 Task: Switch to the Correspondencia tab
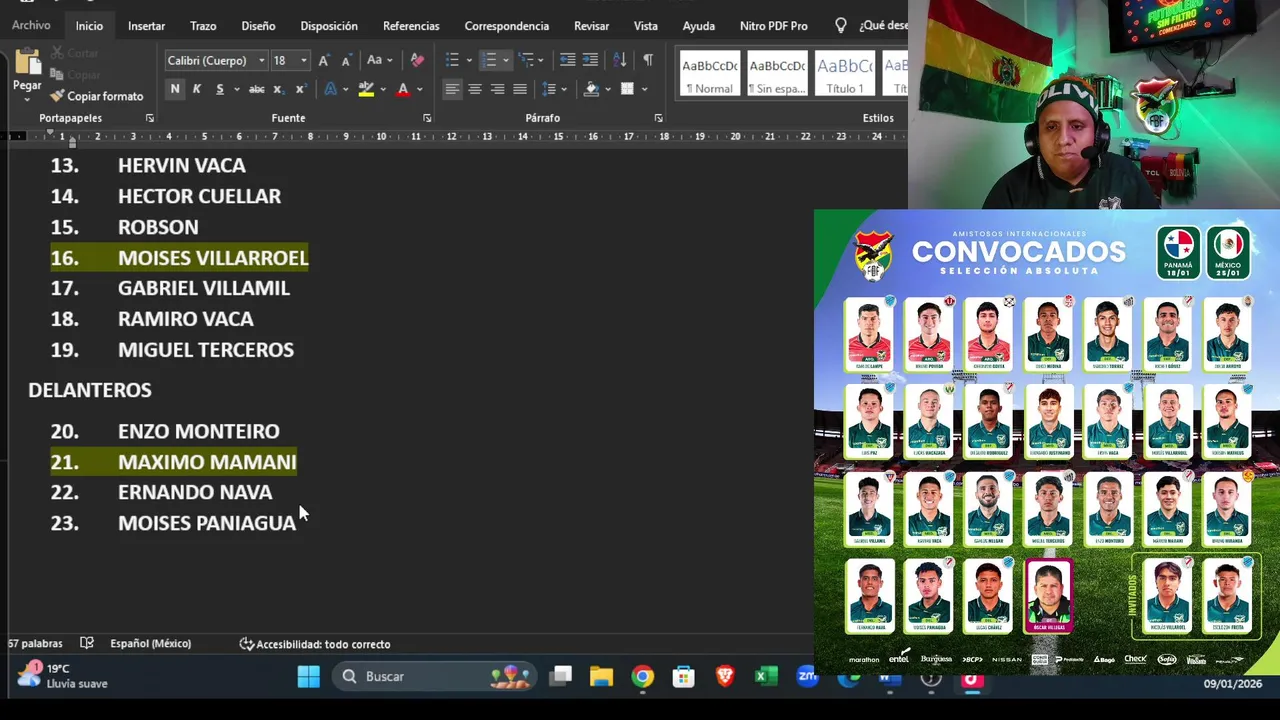pos(507,26)
